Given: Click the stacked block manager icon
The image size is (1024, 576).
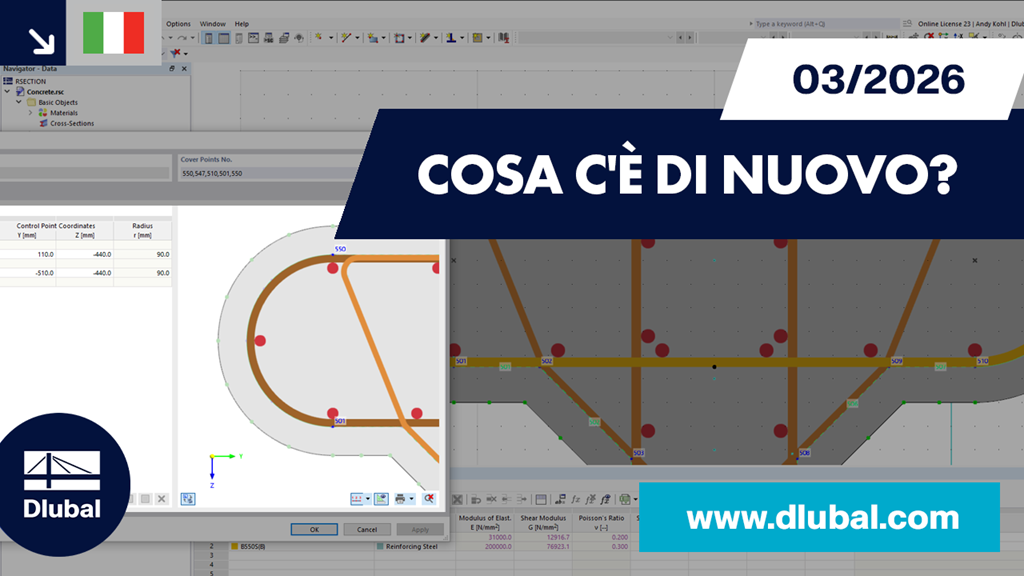Looking at the screenshot, I should click(283, 38).
